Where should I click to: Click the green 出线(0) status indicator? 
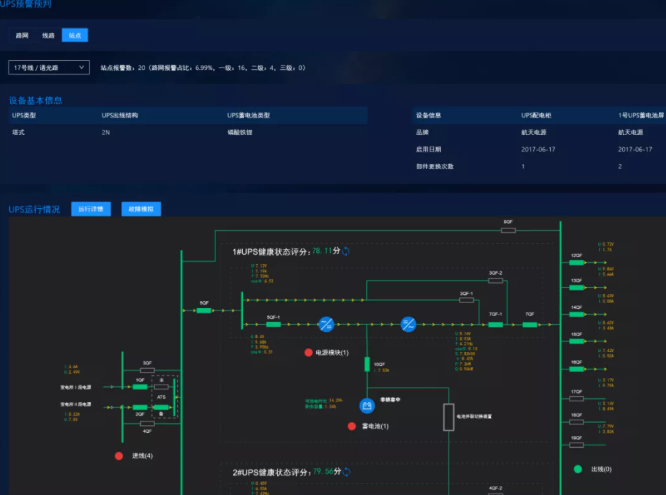577,468
